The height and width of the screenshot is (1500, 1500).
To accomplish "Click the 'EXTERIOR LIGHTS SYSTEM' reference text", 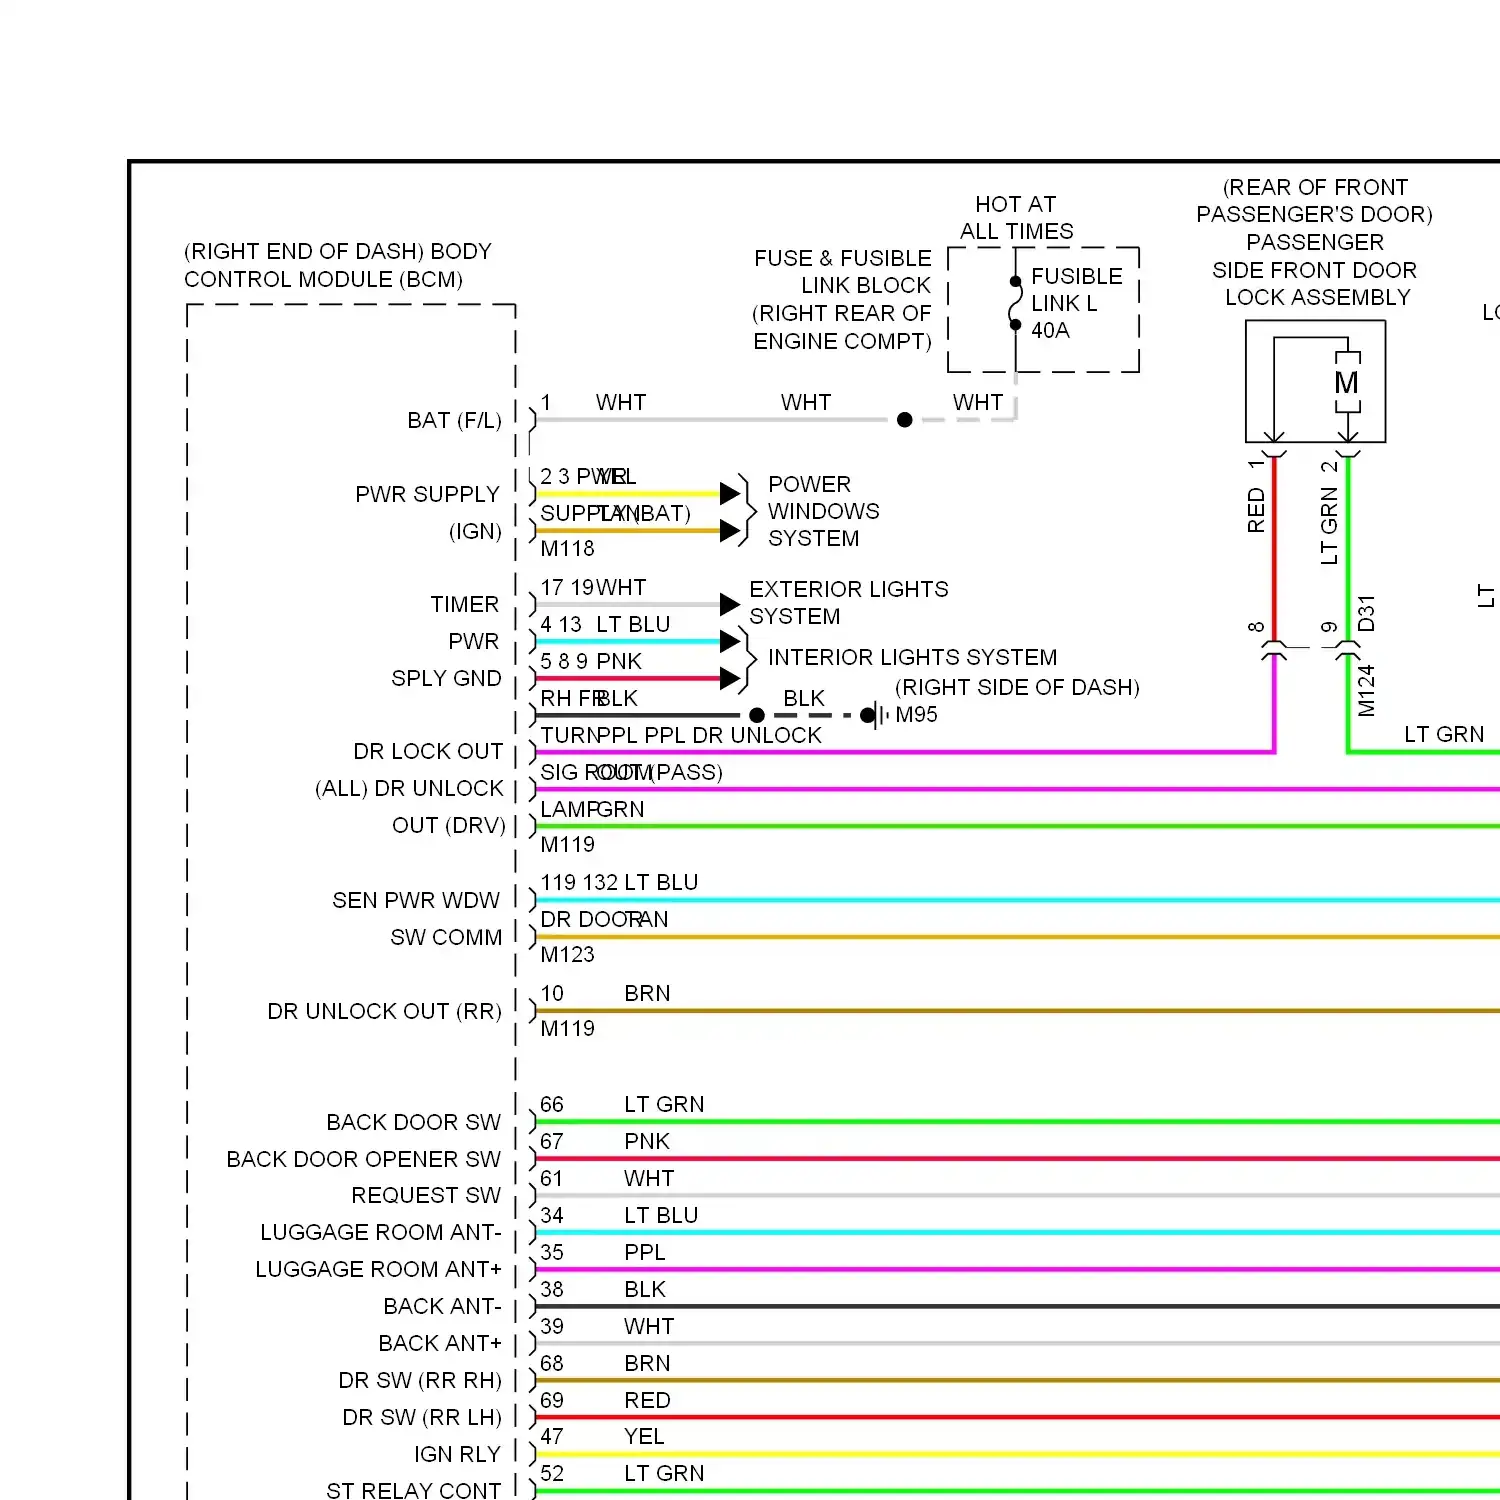I will tap(848, 602).
